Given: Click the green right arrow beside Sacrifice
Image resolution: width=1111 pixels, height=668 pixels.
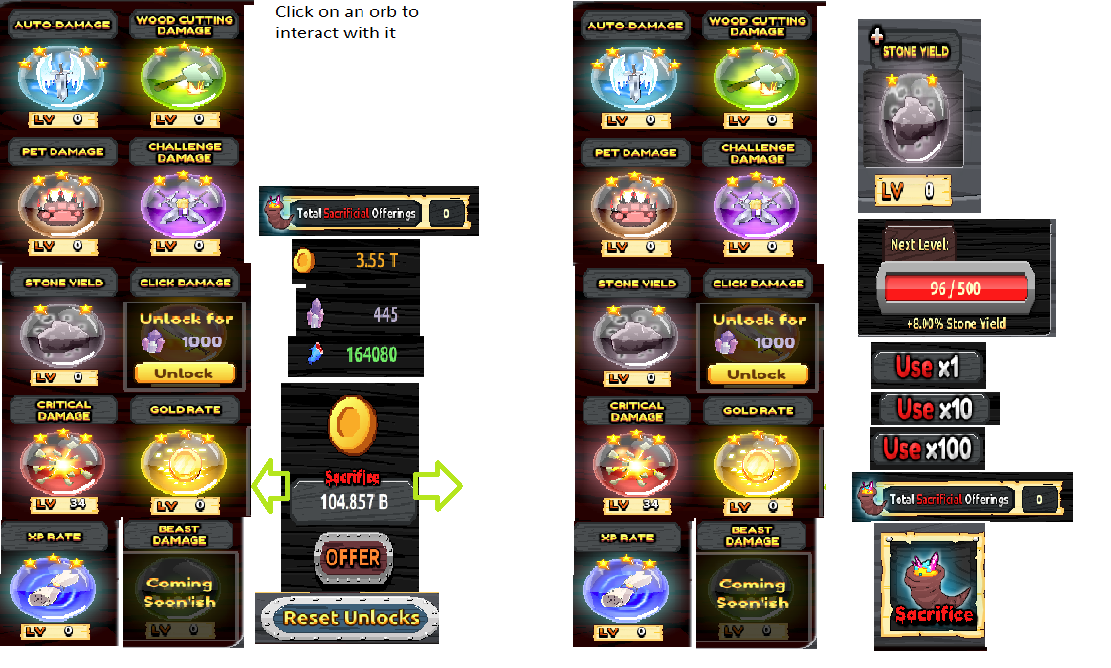Looking at the screenshot, I should tap(438, 485).
